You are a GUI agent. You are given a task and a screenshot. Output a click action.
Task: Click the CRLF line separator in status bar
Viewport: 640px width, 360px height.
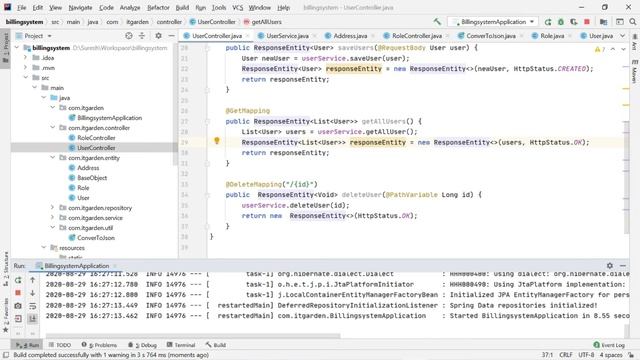tap(566, 355)
